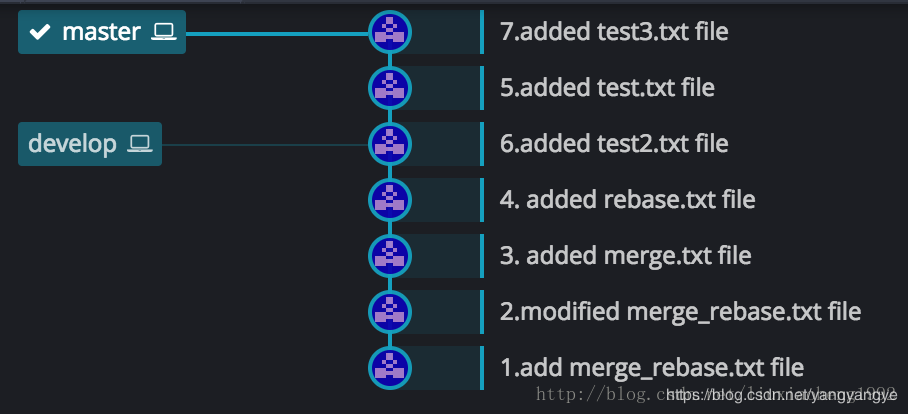
Task: Select the node for commit 2 modified merge_rebase.txt
Action: pyautogui.click(x=389, y=312)
